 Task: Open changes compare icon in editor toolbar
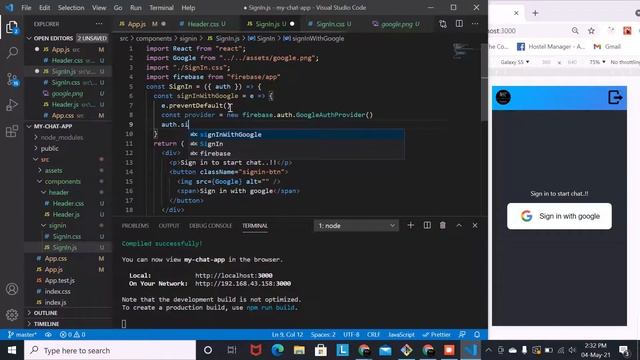[x=443, y=24]
